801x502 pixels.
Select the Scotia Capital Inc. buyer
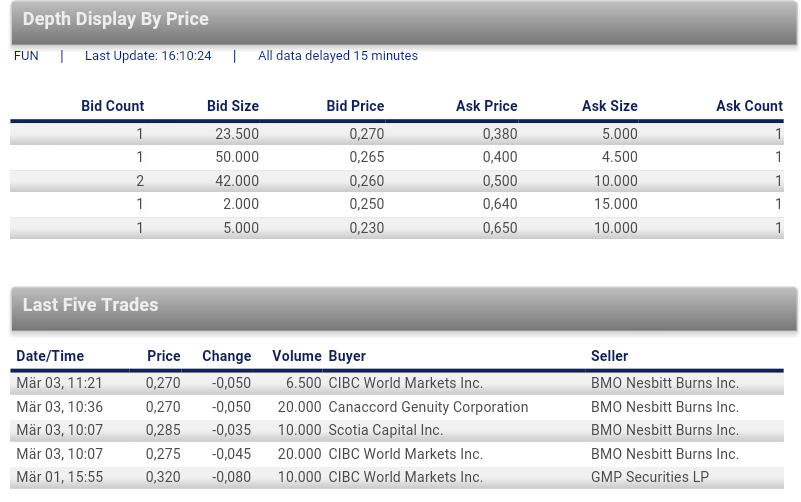coord(385,430)
